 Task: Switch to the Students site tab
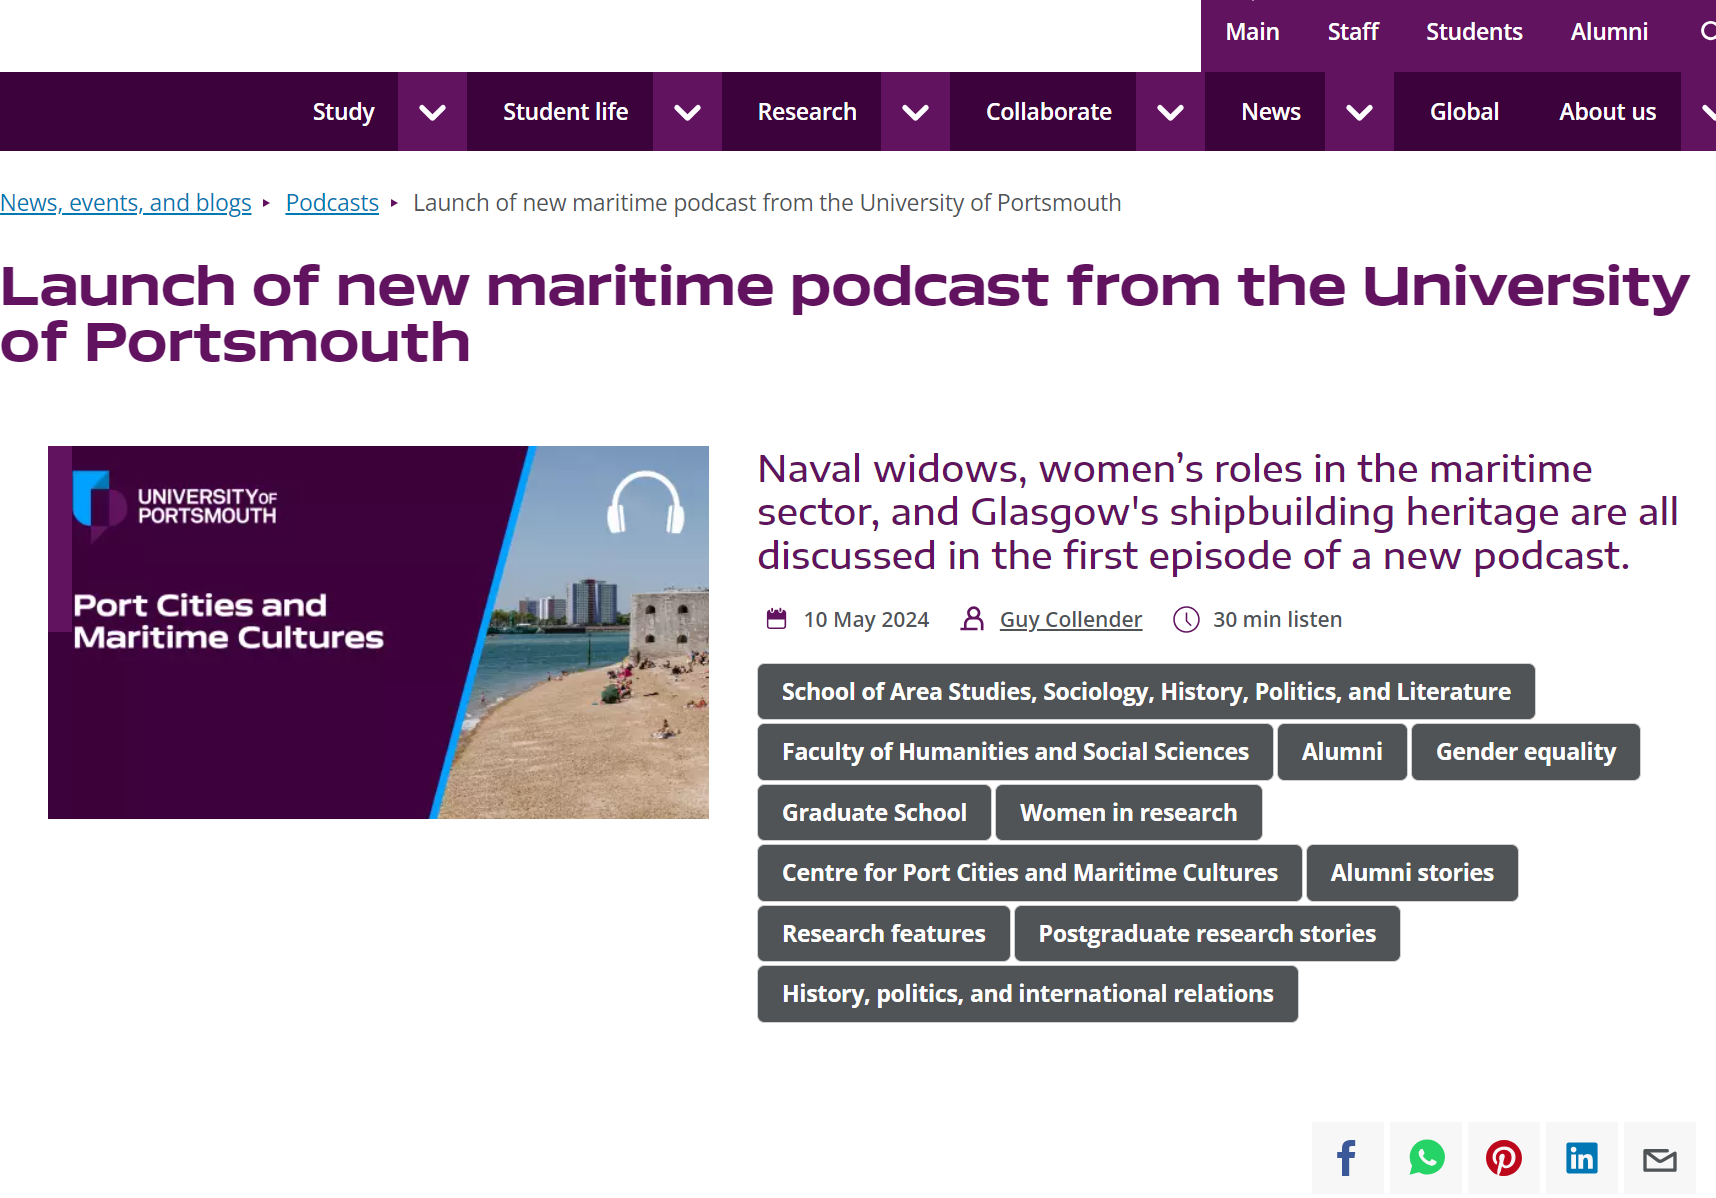point(1474,32)
